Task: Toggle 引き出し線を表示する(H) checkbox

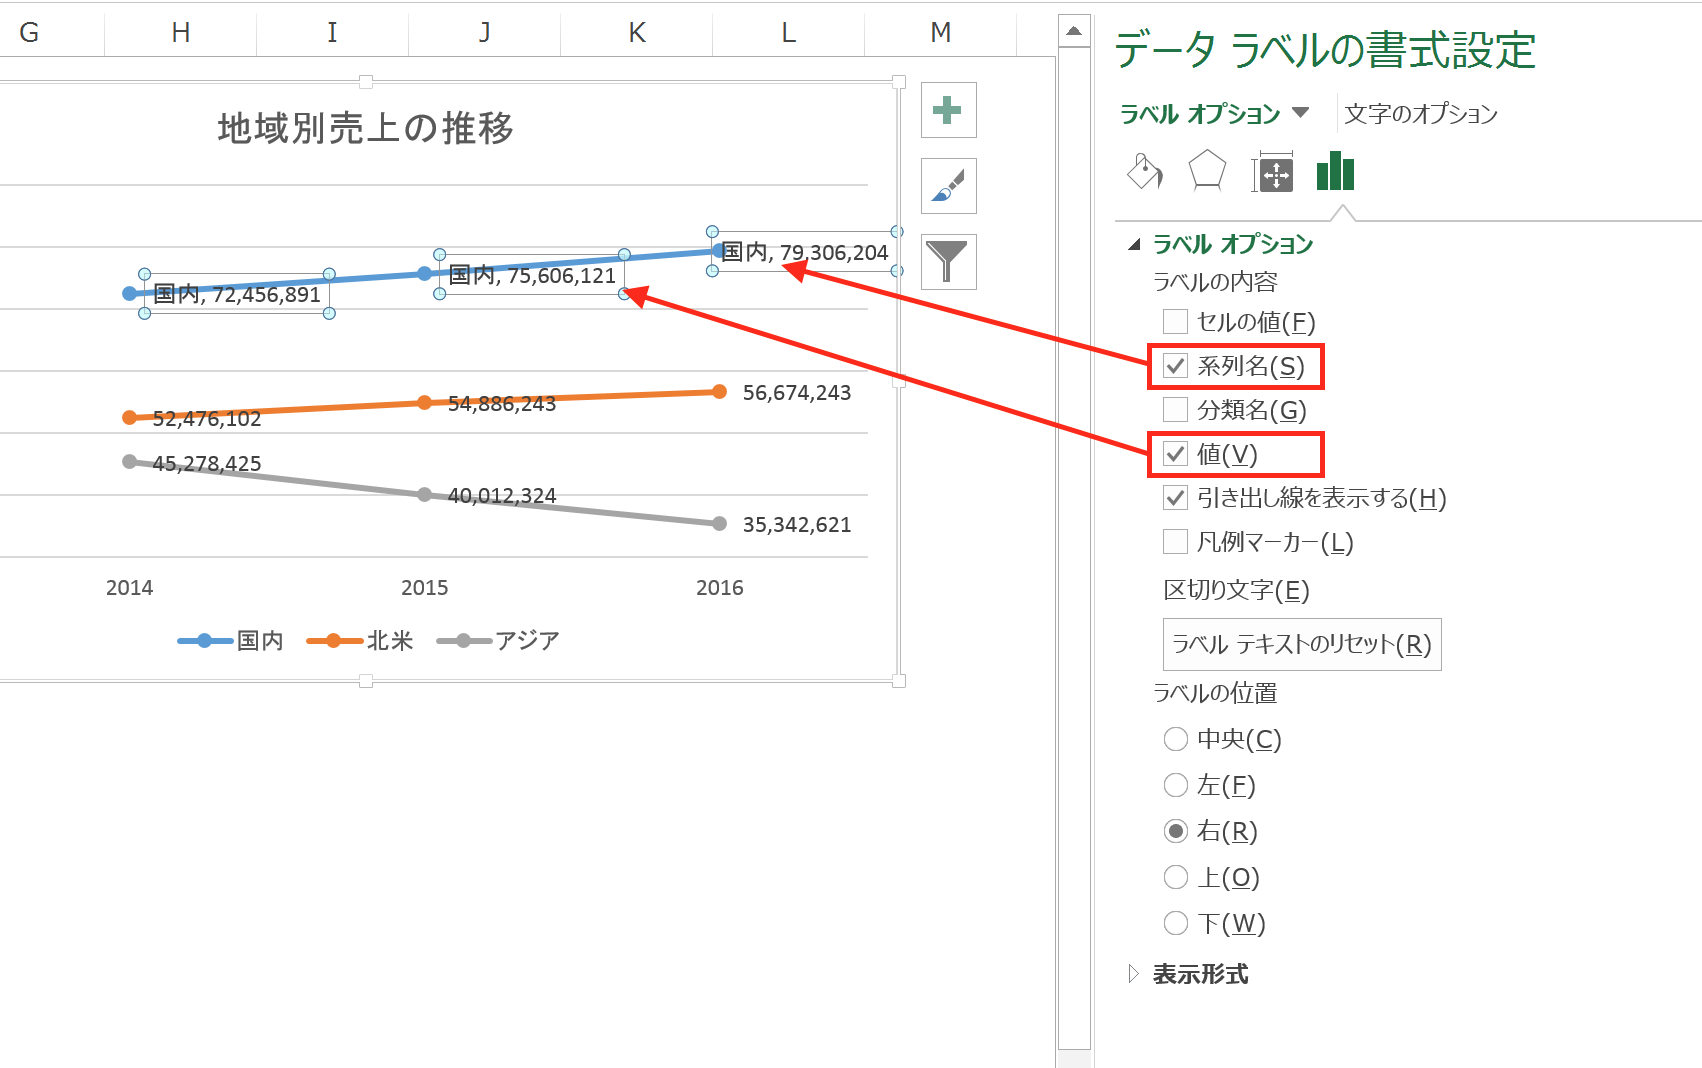Action: click(1175, 498)
